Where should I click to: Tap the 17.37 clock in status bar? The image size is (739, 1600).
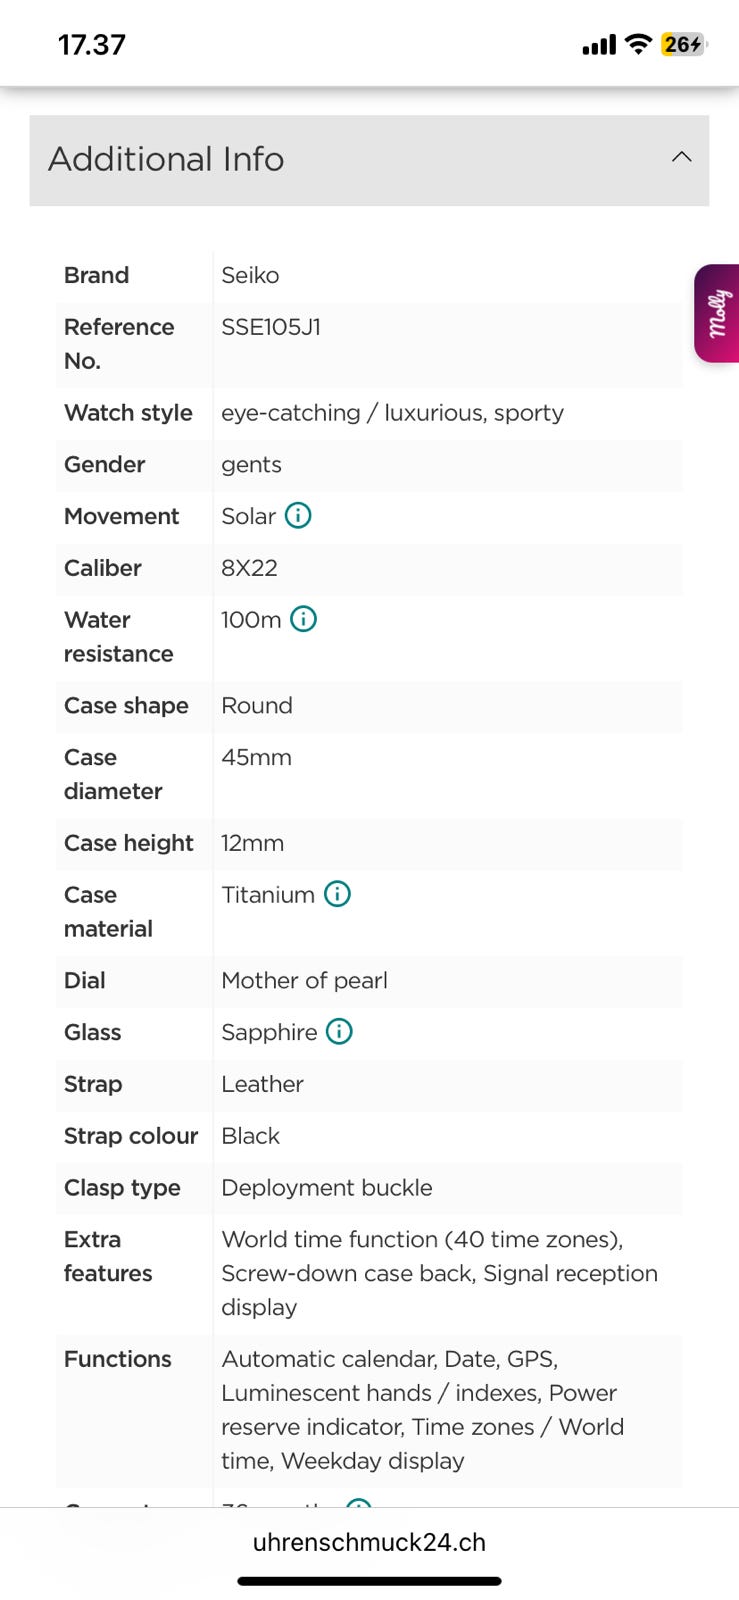click(x=92, y=45)
